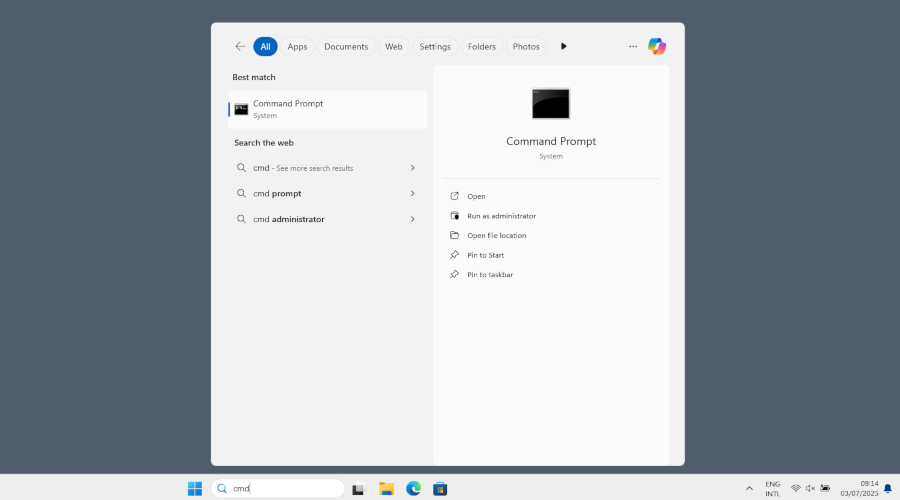This screenshot has height=500, width=900.
Task: Click Run as administrator
Action: (502, 216)
